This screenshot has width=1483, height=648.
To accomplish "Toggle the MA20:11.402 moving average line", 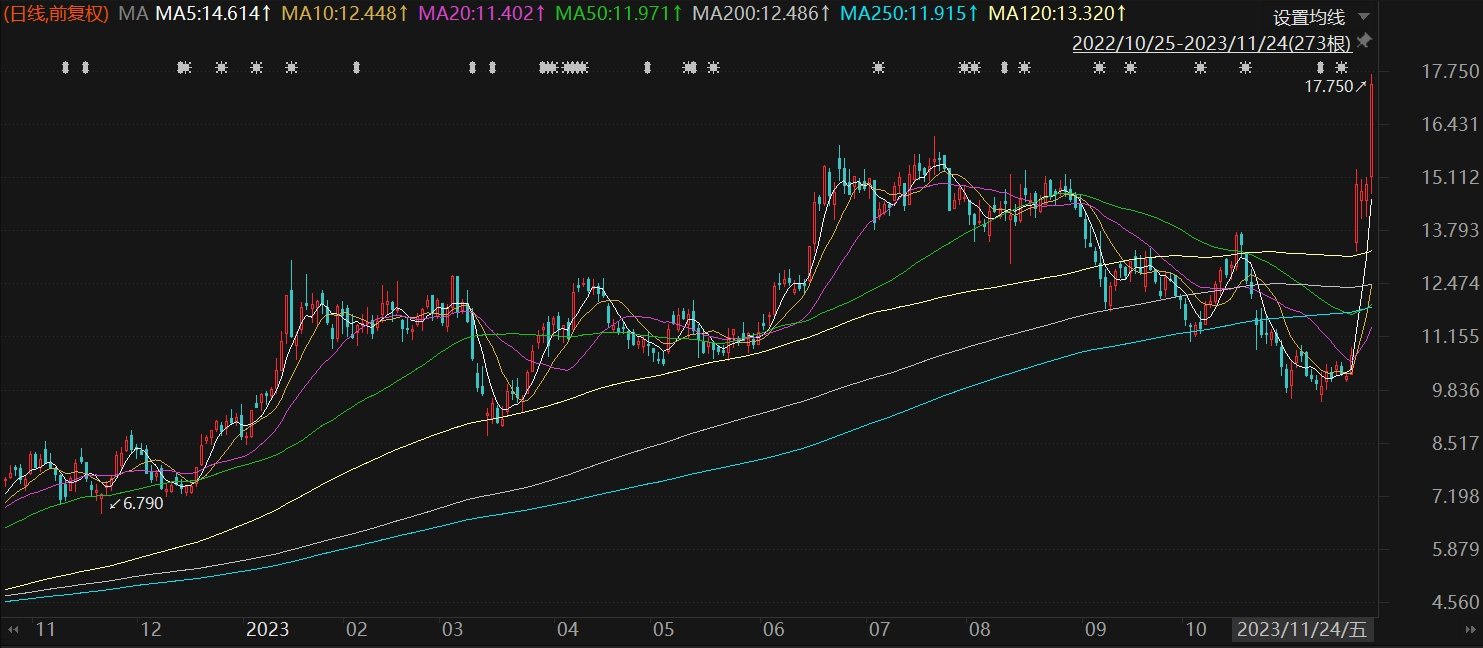I will point(483,14).
